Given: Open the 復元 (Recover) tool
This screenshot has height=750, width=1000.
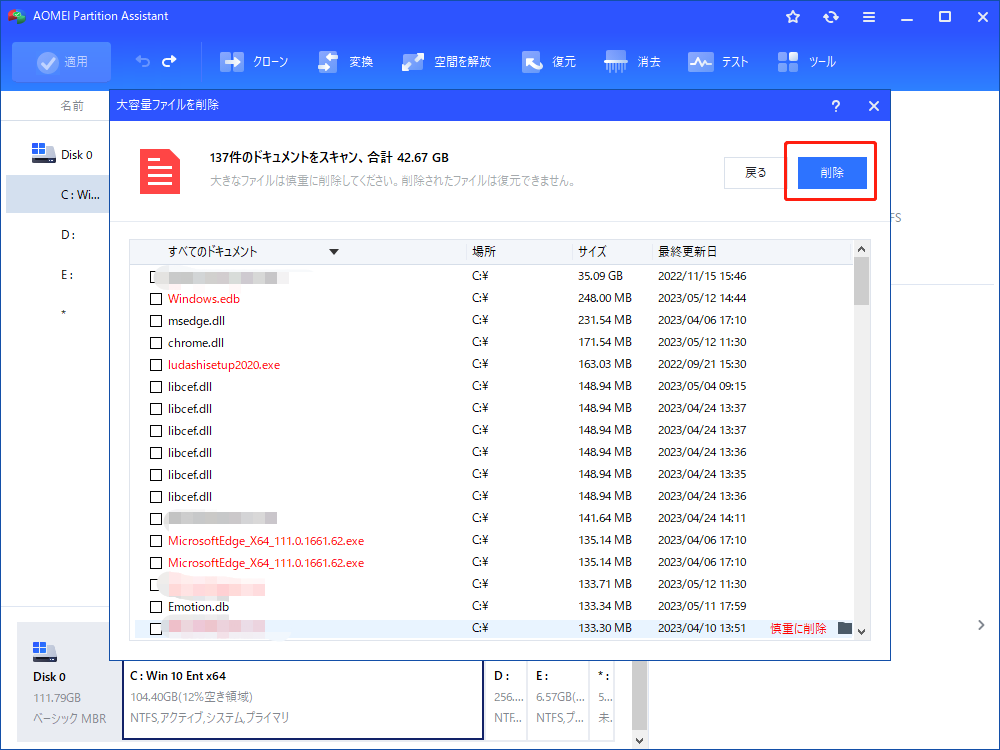Looking at the screenshot, I should (x=548, y=62).
